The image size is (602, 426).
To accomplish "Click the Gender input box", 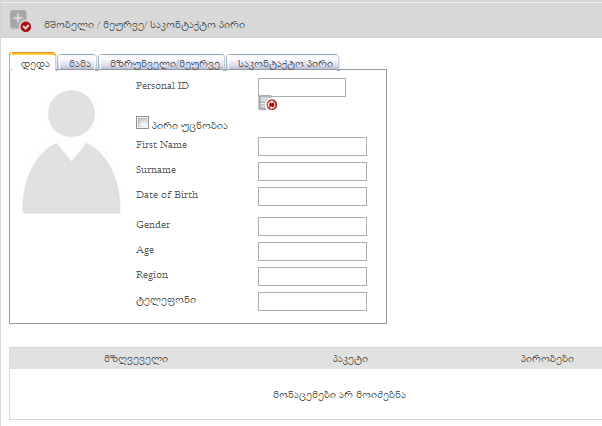I will 312,226.
